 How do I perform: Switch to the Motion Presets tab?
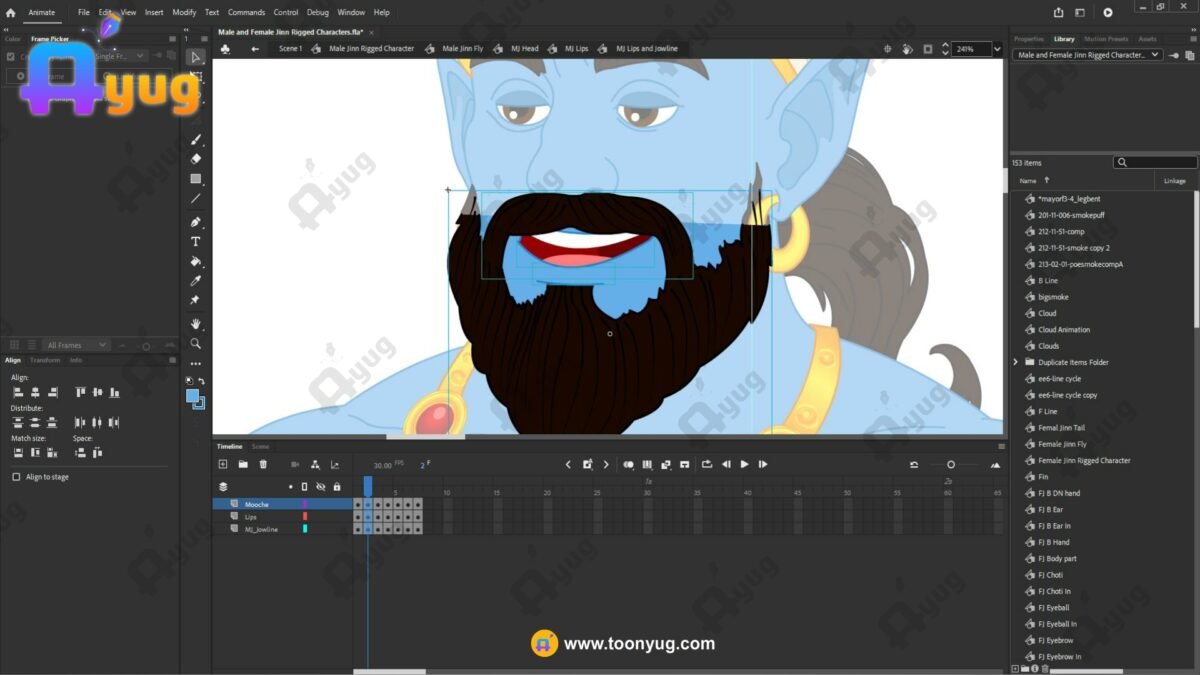(1106, 39)
